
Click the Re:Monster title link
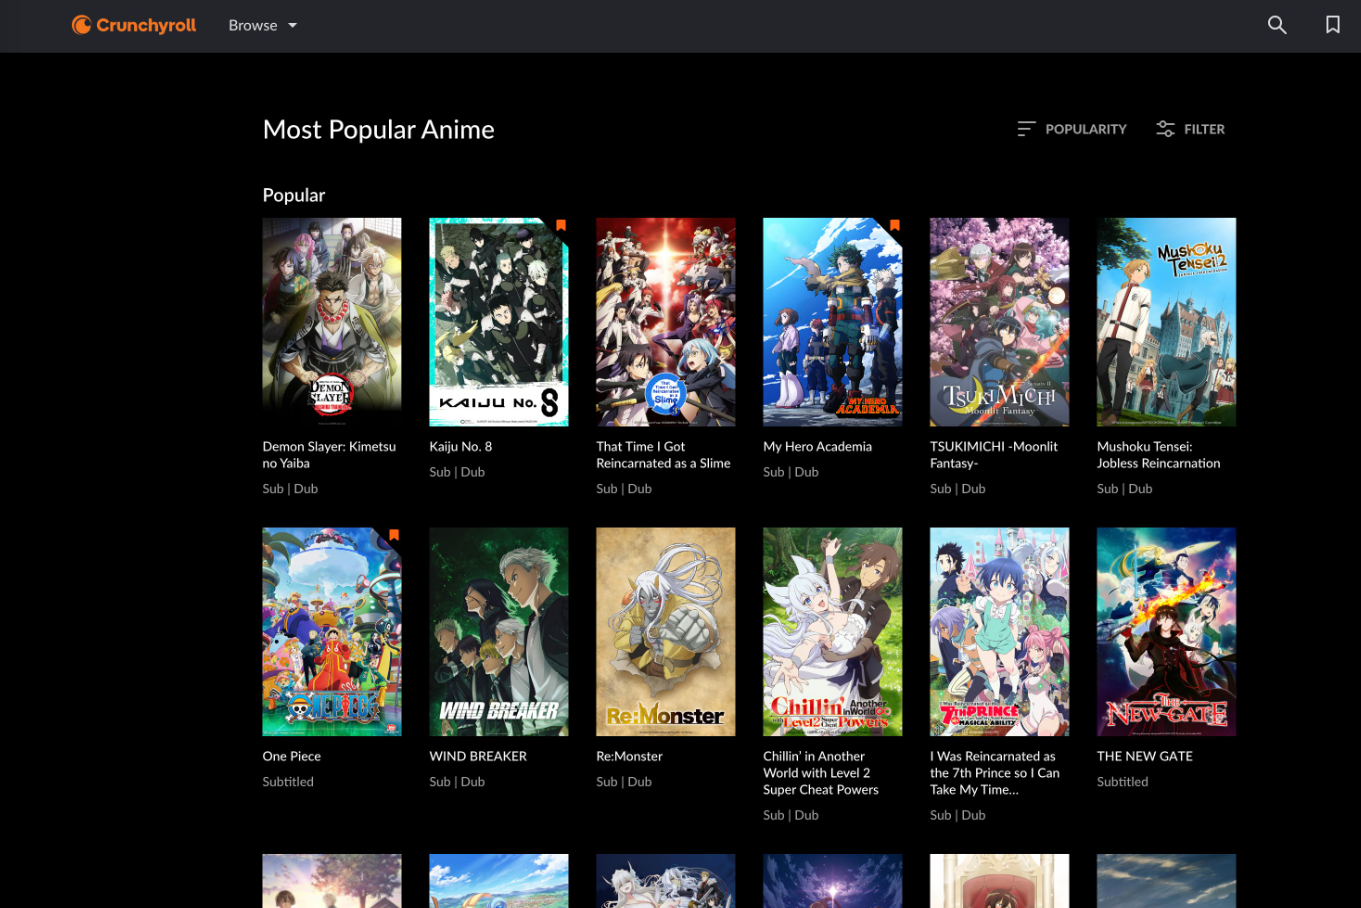[x=629, y=757]
